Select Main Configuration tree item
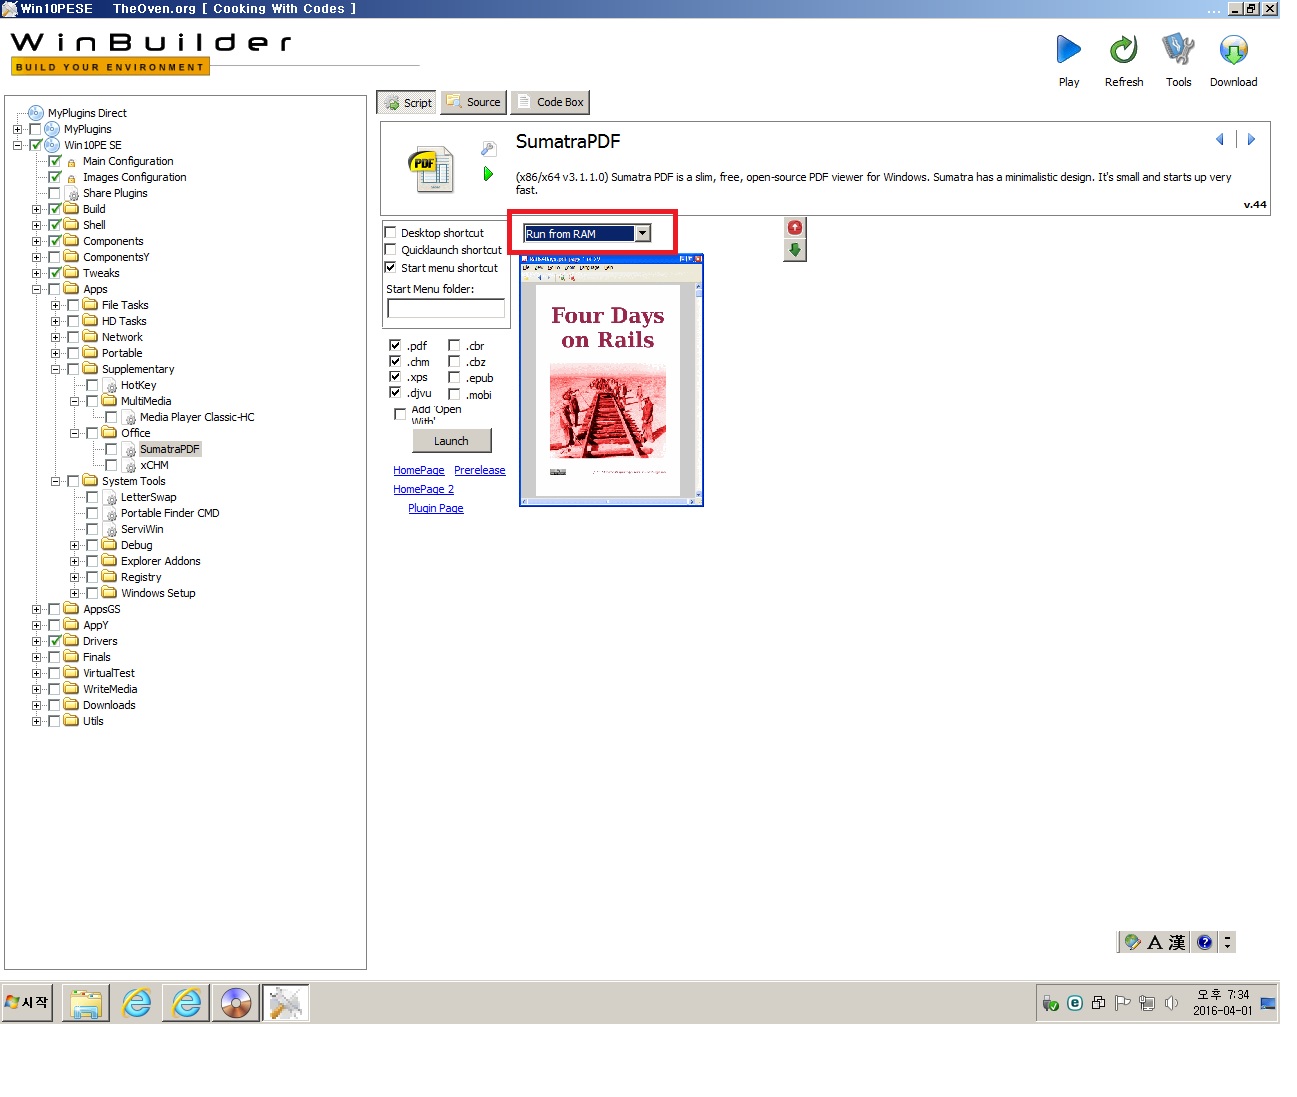 click(x=128, y=161)
